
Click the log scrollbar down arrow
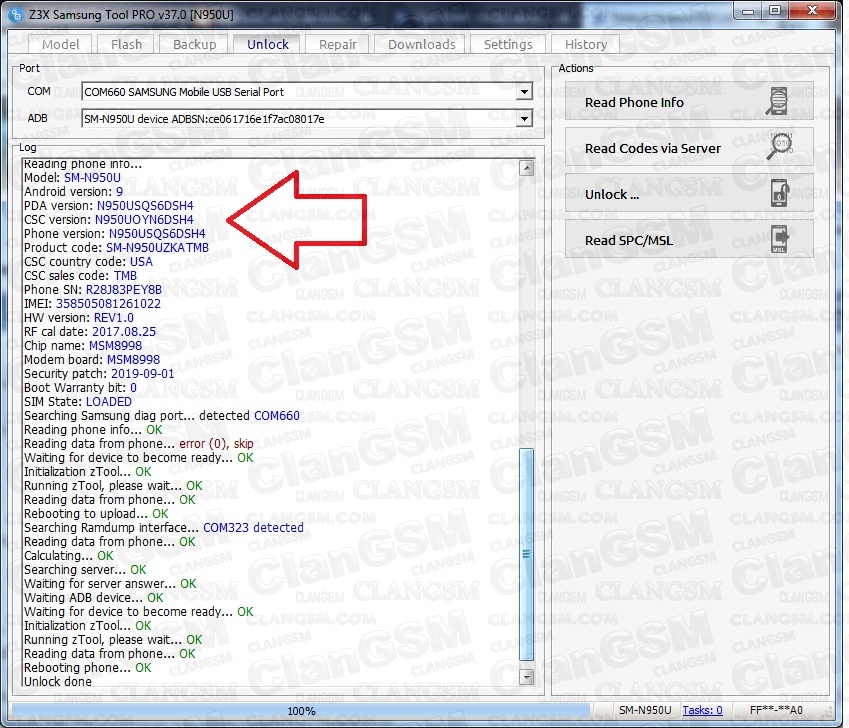click(x=526, y=677)
